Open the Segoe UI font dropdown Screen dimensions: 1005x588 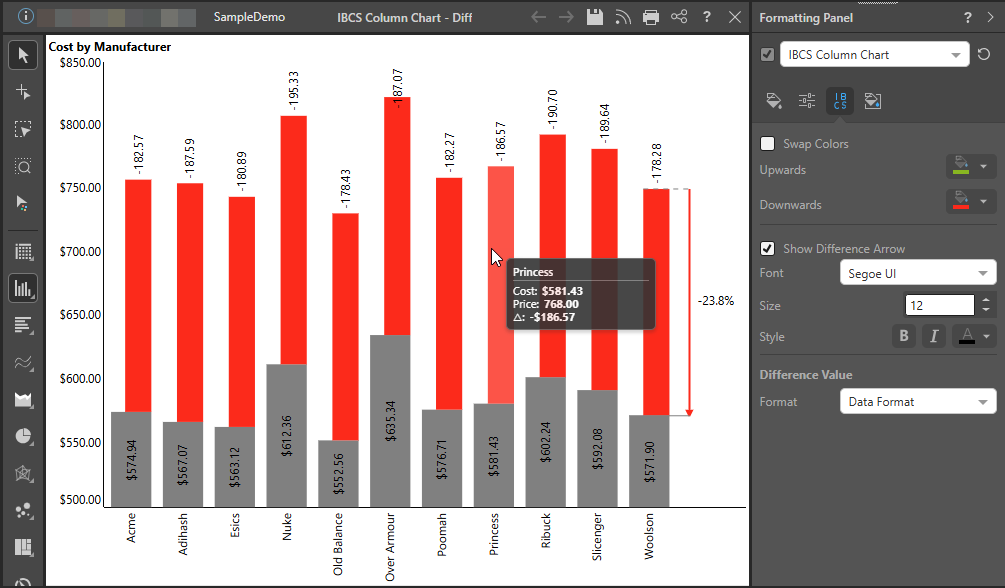coord(917,273)
